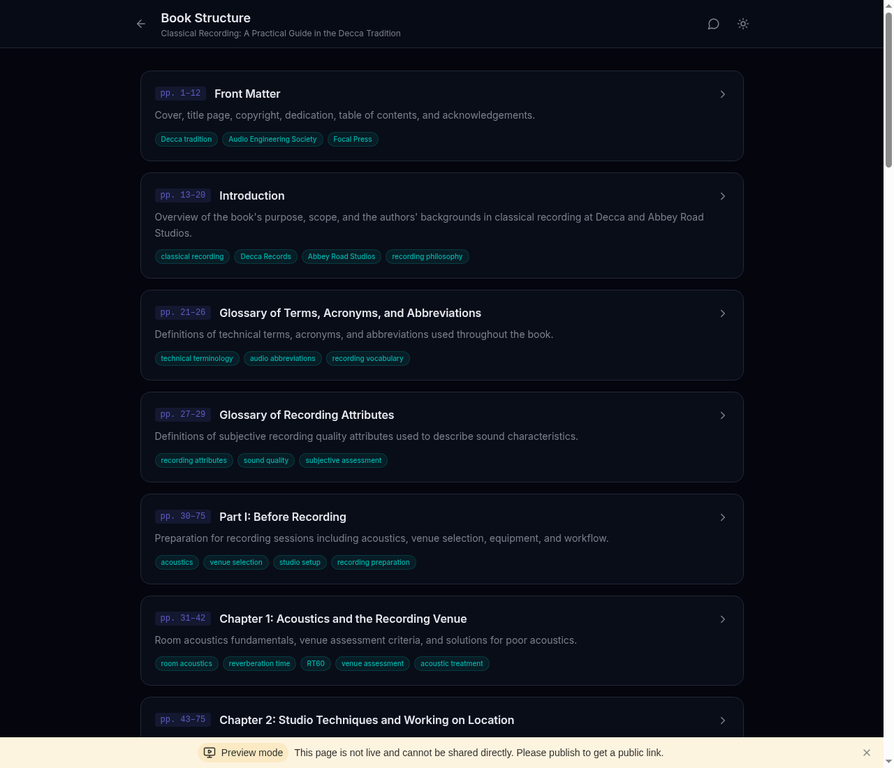Click the pp. 30-75 page range badge
Image resolution: width=894 pixels, height=768 pixels.
click(182, 517)
